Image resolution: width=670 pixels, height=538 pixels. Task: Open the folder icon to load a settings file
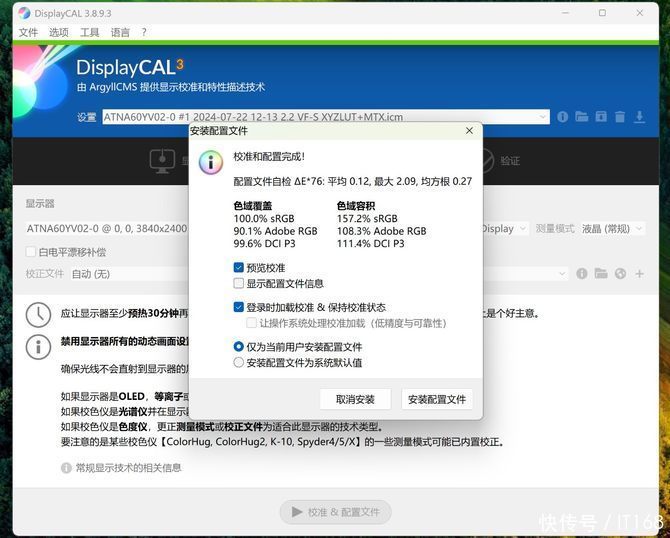[581, 117]
